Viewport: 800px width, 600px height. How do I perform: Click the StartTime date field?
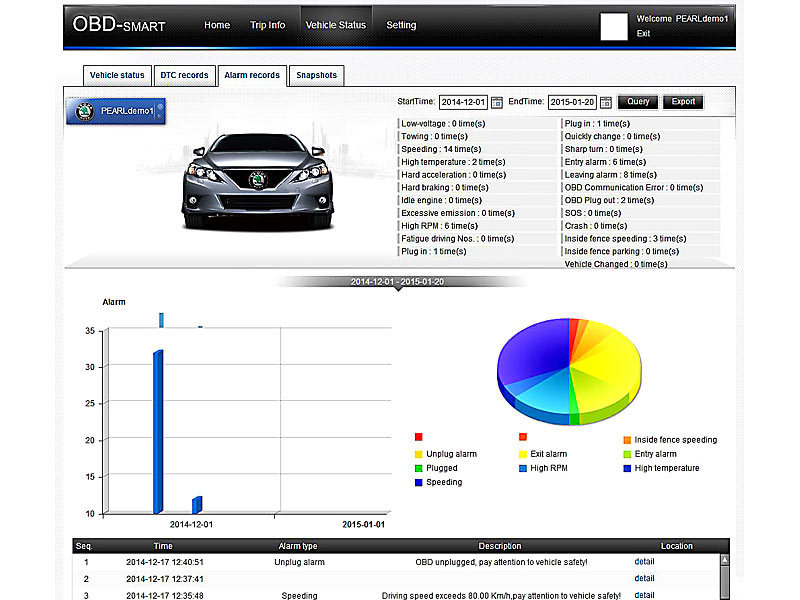[x=463, y=102]
